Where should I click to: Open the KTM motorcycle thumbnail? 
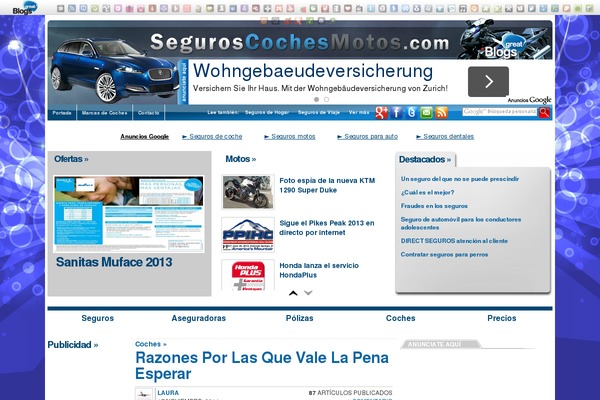pos(248,192)
